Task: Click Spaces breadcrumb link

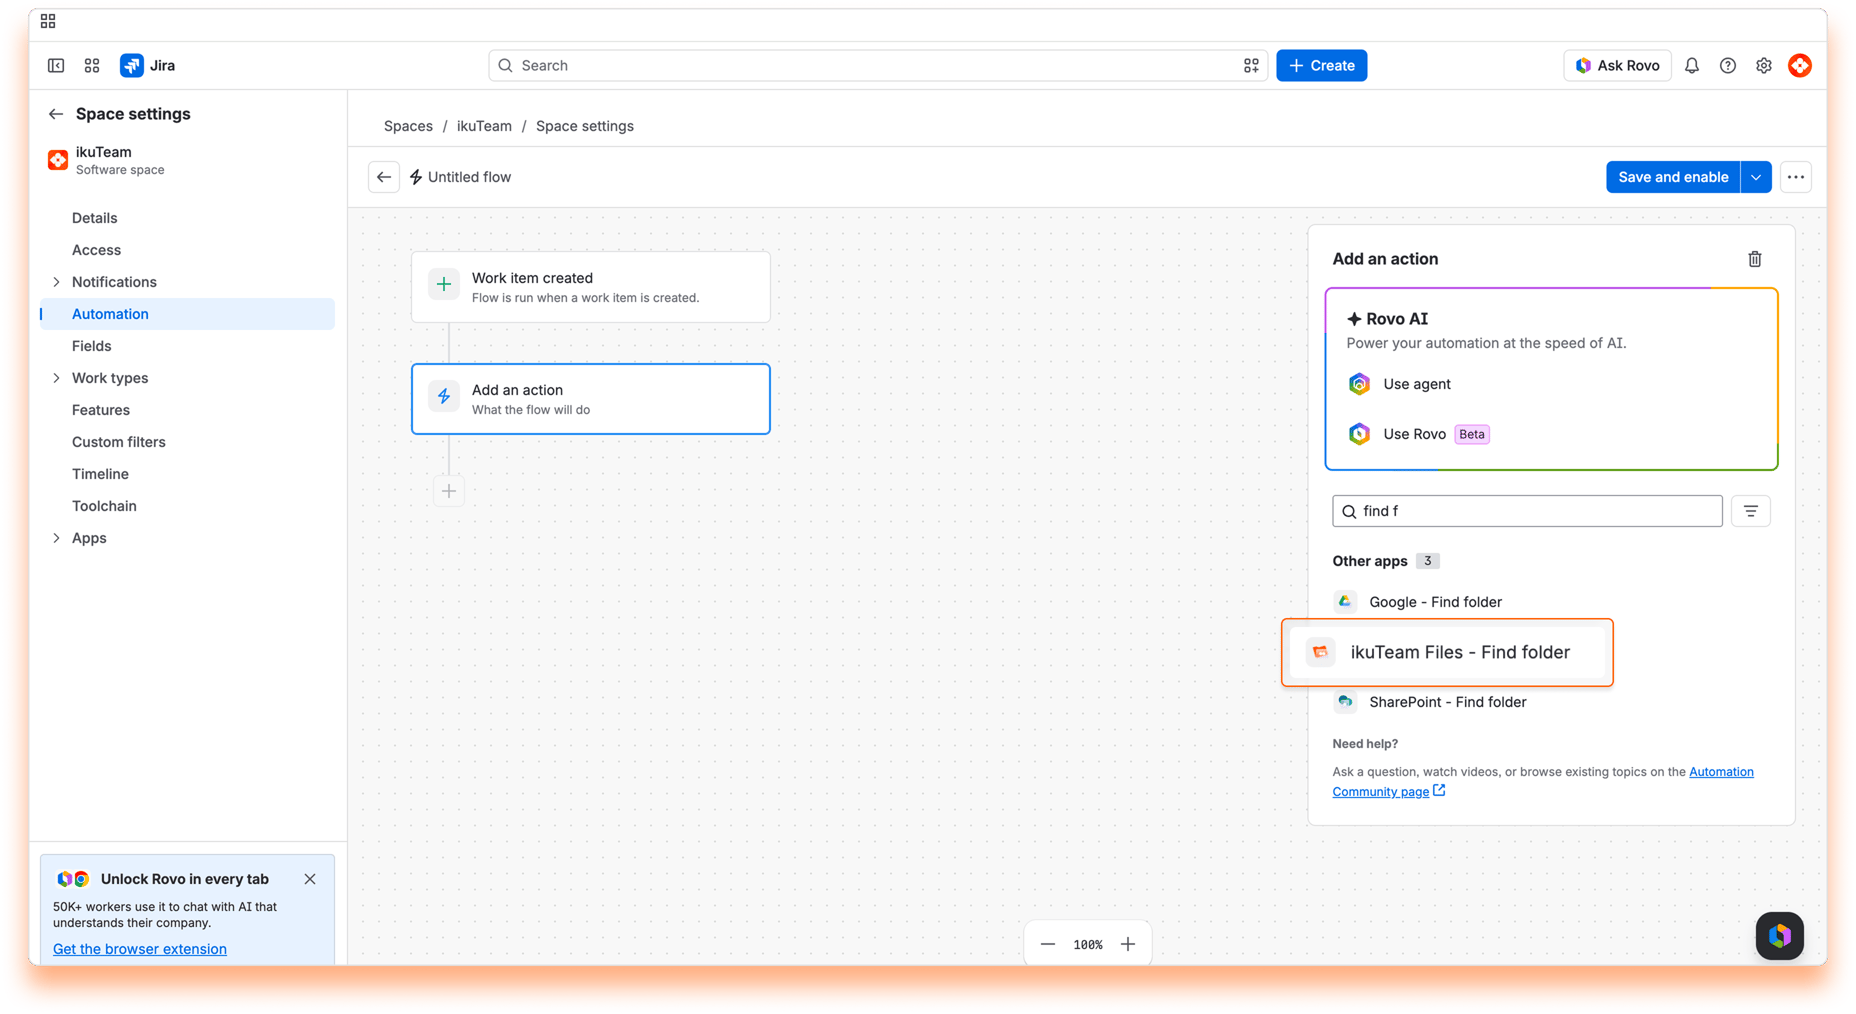Action: 408,126
